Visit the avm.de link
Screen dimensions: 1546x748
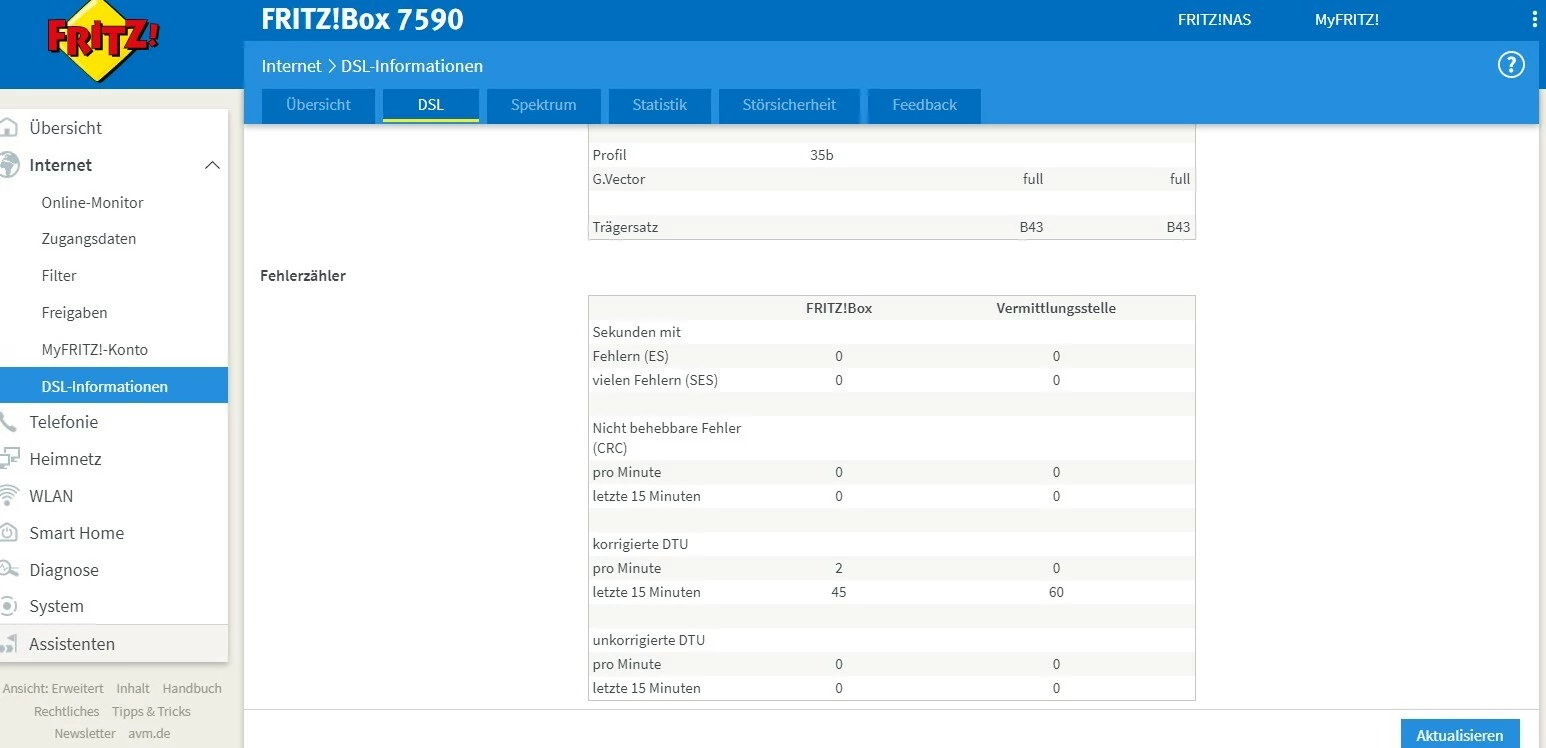(149, 734)
